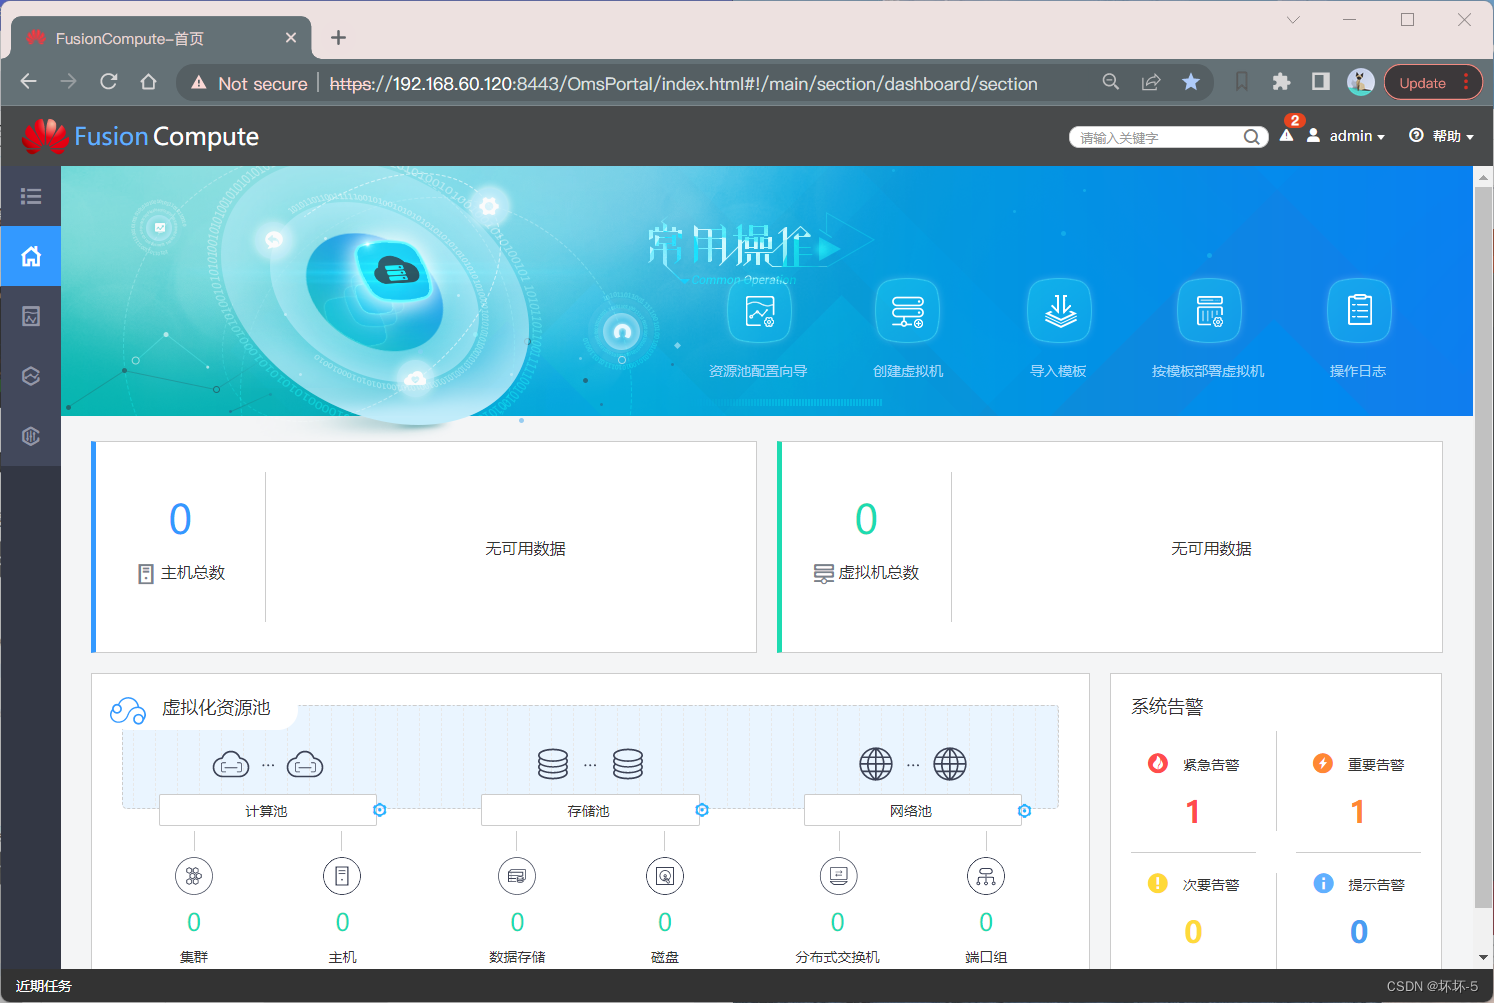The width and height of the screenshot is (1494, 1003).
Task: Click the 创建虚拟机 icon
Action: [908, 312]
